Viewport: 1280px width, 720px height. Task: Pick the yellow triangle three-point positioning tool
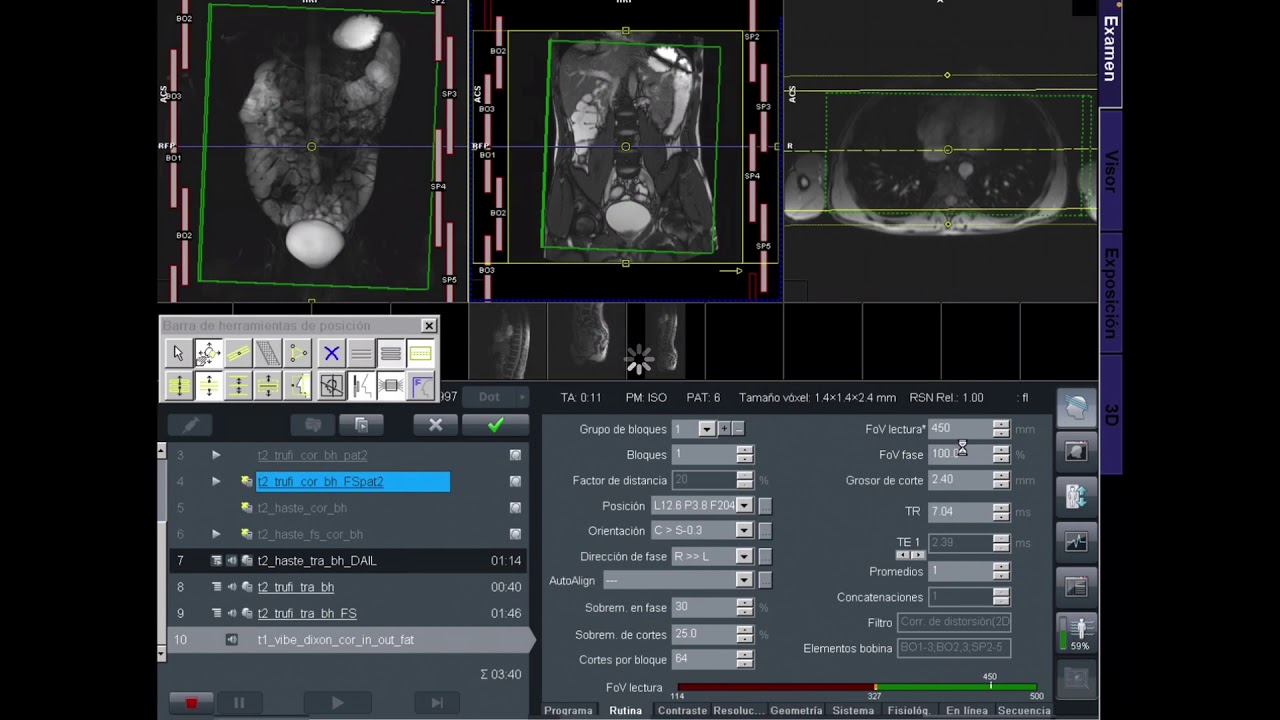coord(298,353)
